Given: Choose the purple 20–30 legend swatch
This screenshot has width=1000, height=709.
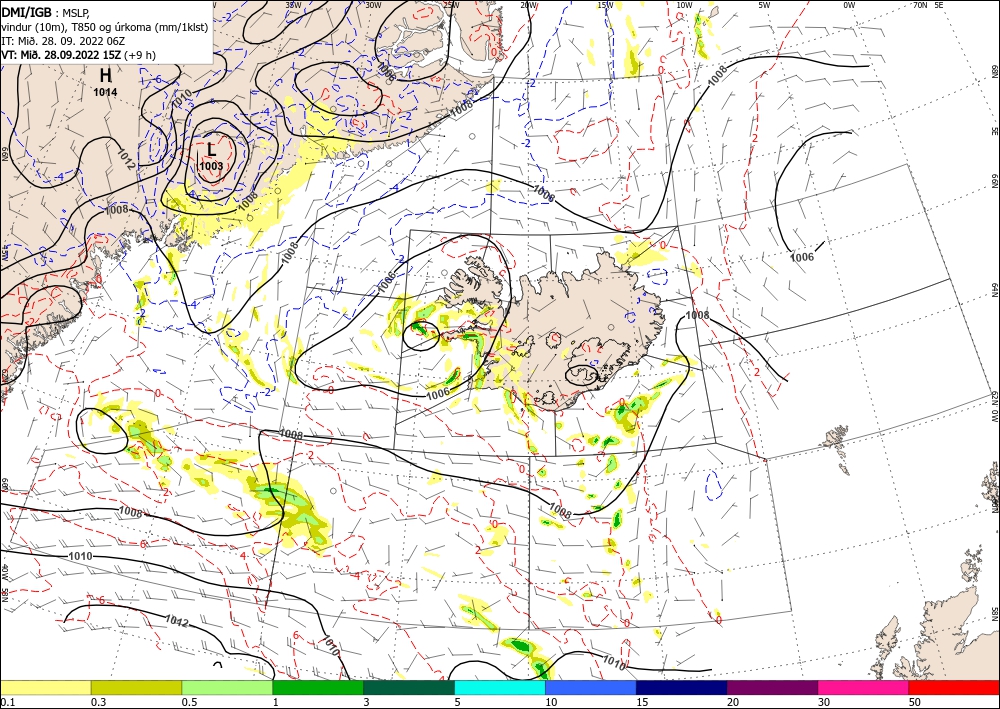Looking at the screenshot, I should click(x=772, y=687).
